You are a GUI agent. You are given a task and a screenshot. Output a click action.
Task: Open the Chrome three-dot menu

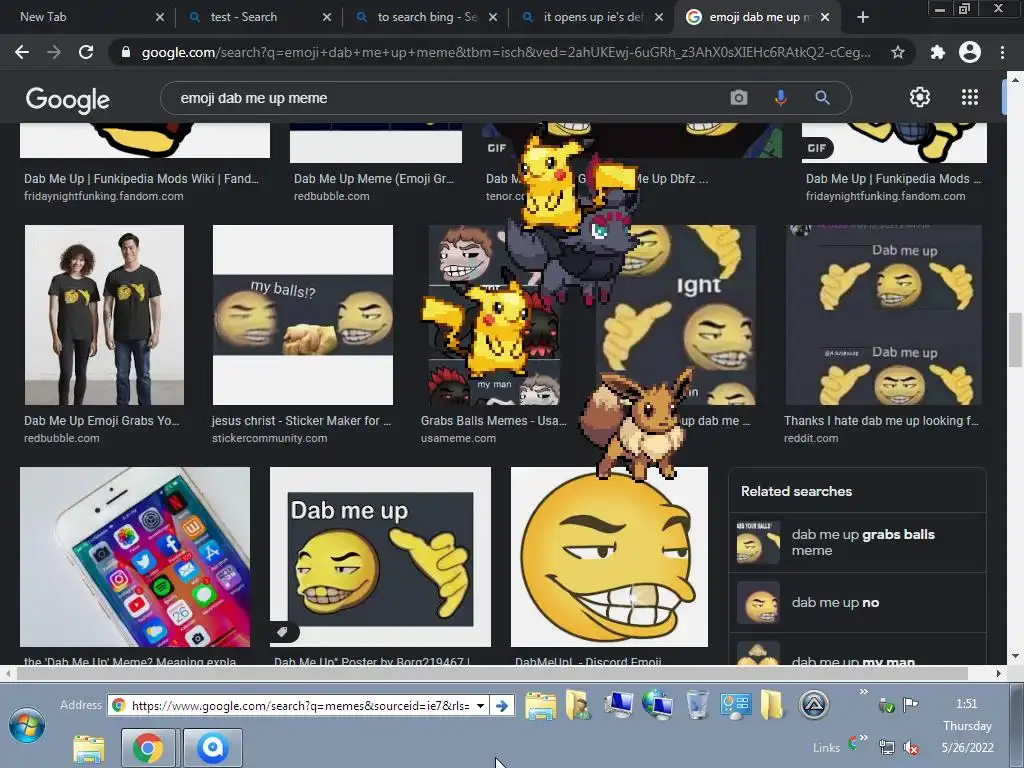click(1002, 52)
